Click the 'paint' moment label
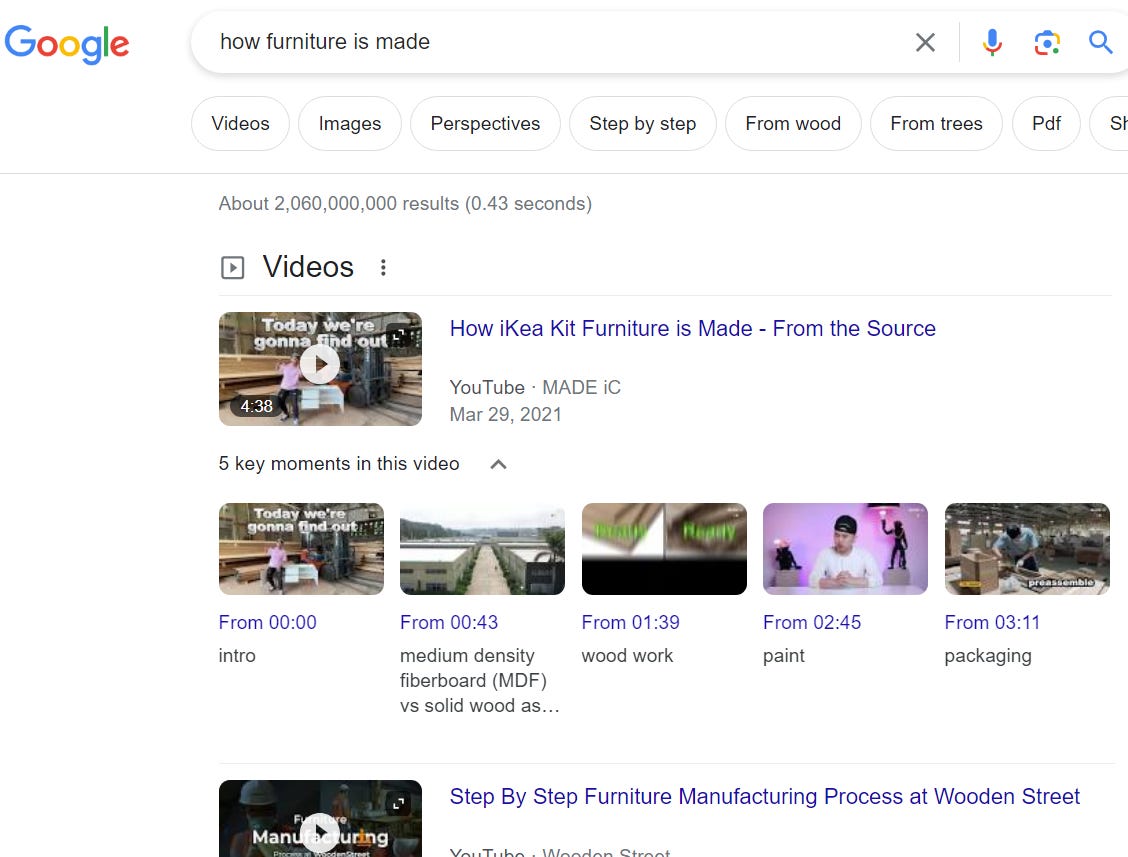Viewport: 1128px width, 857px height. (783, 656)
